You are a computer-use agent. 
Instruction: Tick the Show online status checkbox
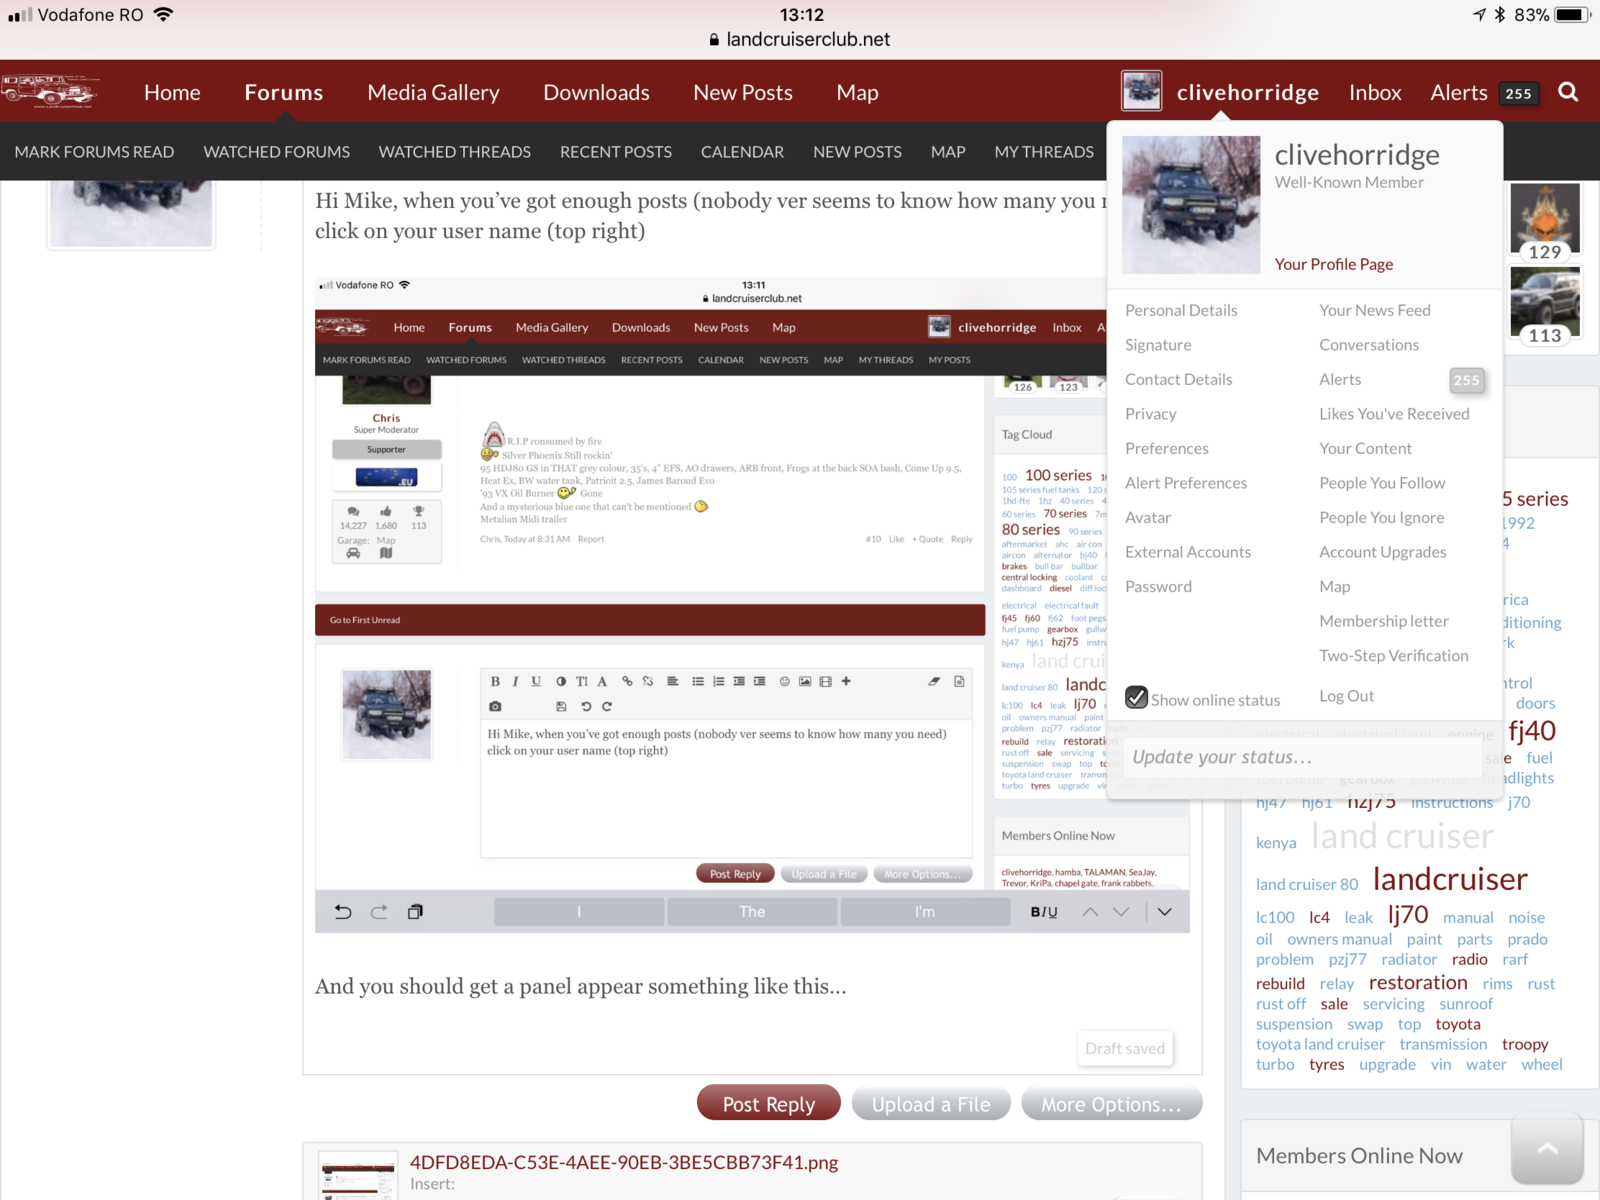click(x=1136, y=697)
